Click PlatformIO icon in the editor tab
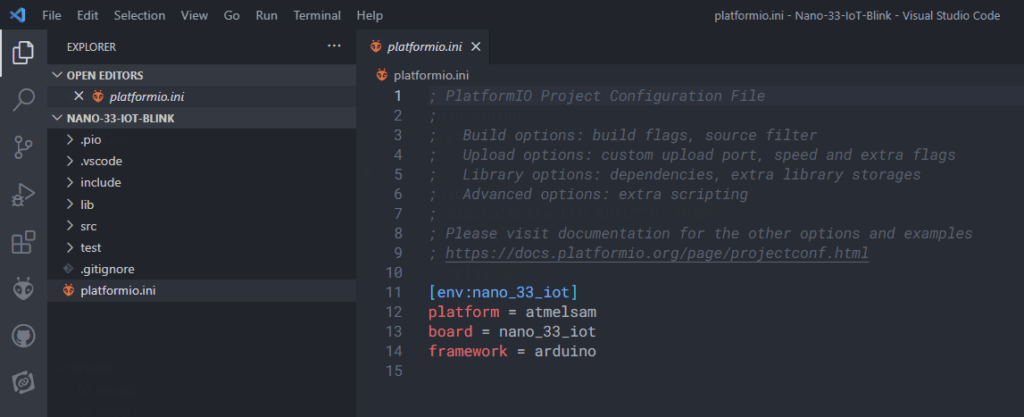Screen dimensions: 1024x417 click(x=376, y=46)
